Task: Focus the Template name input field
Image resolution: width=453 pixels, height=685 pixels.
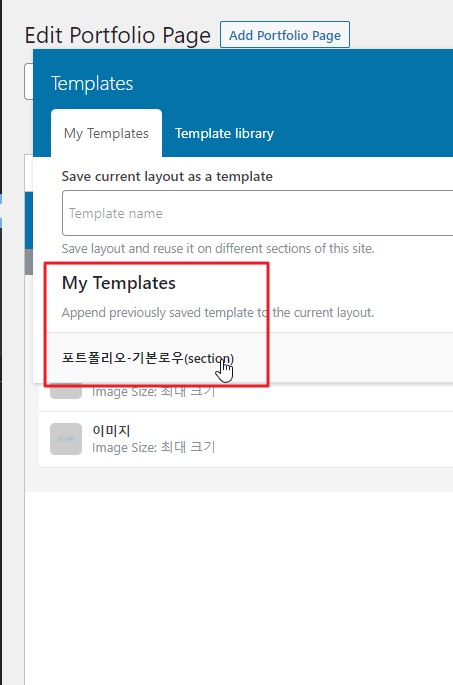Action: (258, 213)
